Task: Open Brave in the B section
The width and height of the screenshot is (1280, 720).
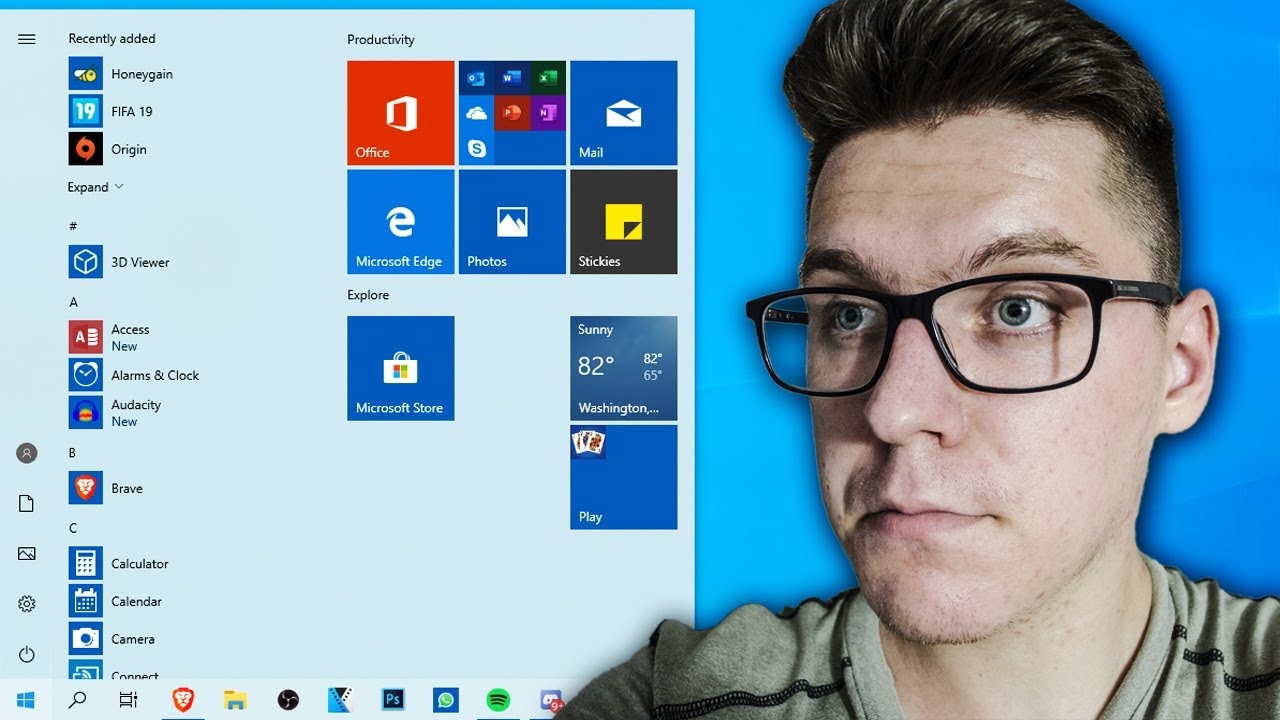Action: pyautogui.click(x=107, y=488)
